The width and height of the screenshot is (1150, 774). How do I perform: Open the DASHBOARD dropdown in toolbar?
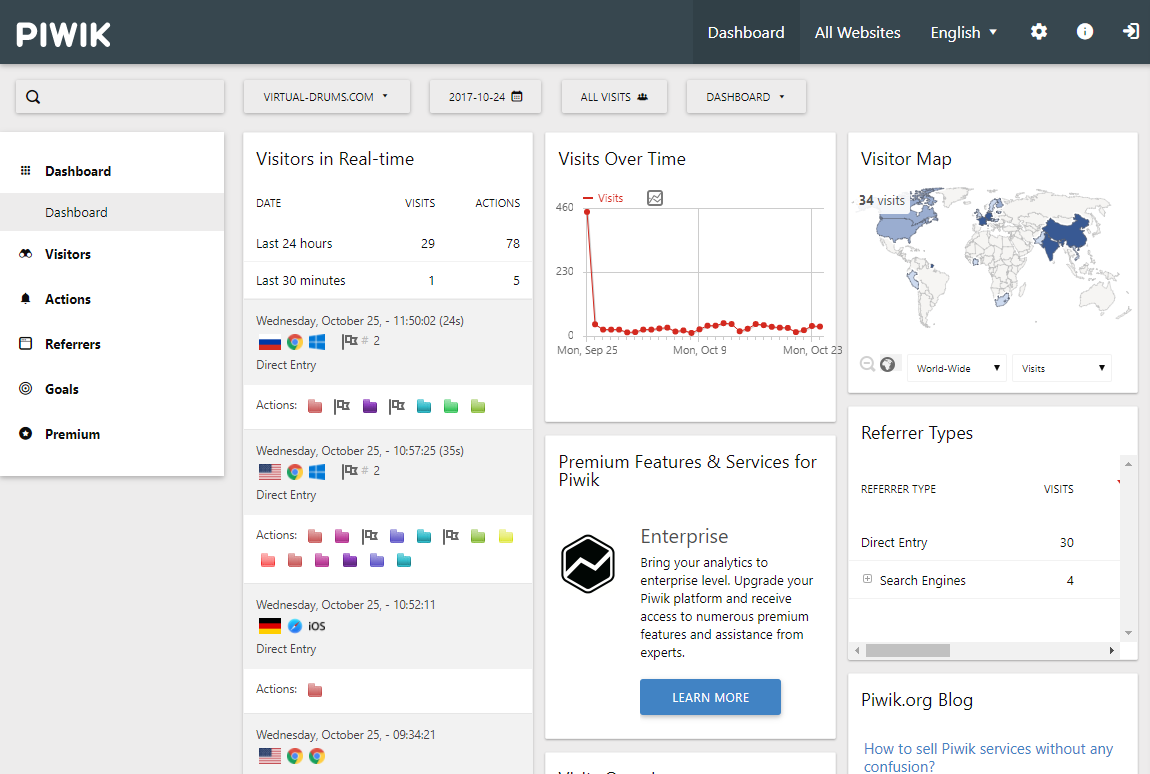pyautogui.click(x=746, y=97)
